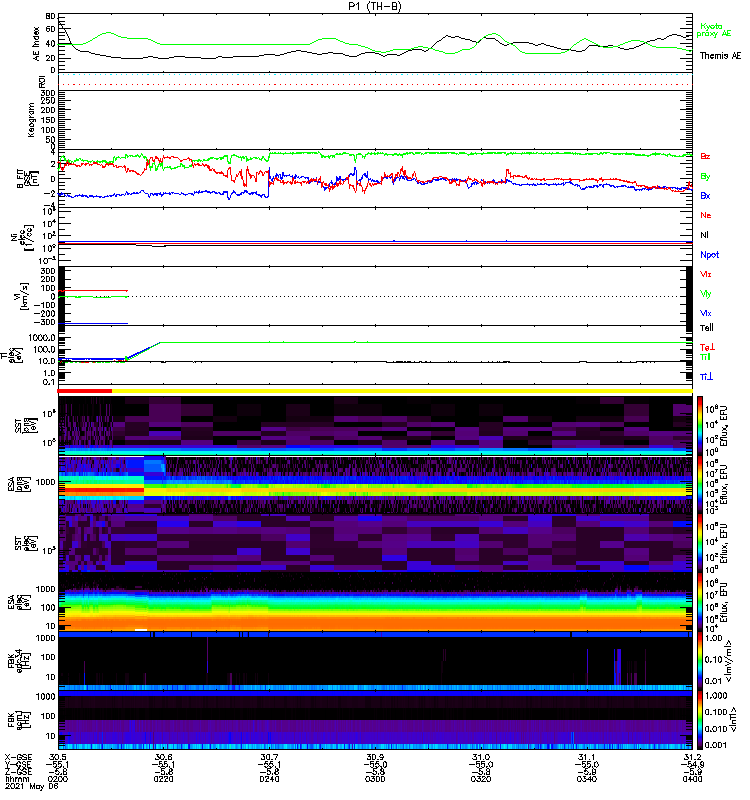750x800 pixels.
Task: Select the blue "Vix" legend entry
Action: click(x=706, y=313)
